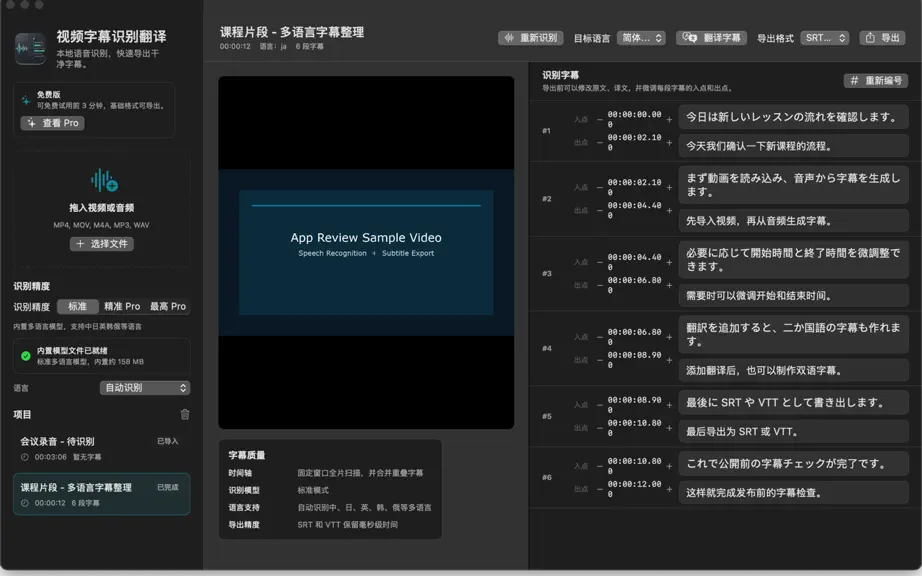Edit translation 最后导出为 SRT 或 VTT
The height and width of the screenshot is (576, 922).
pos(793,431)
